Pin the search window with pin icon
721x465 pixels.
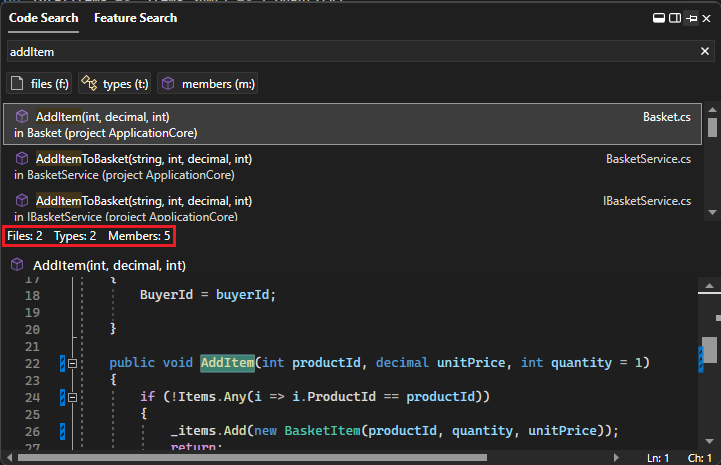[x=691, y=19]
